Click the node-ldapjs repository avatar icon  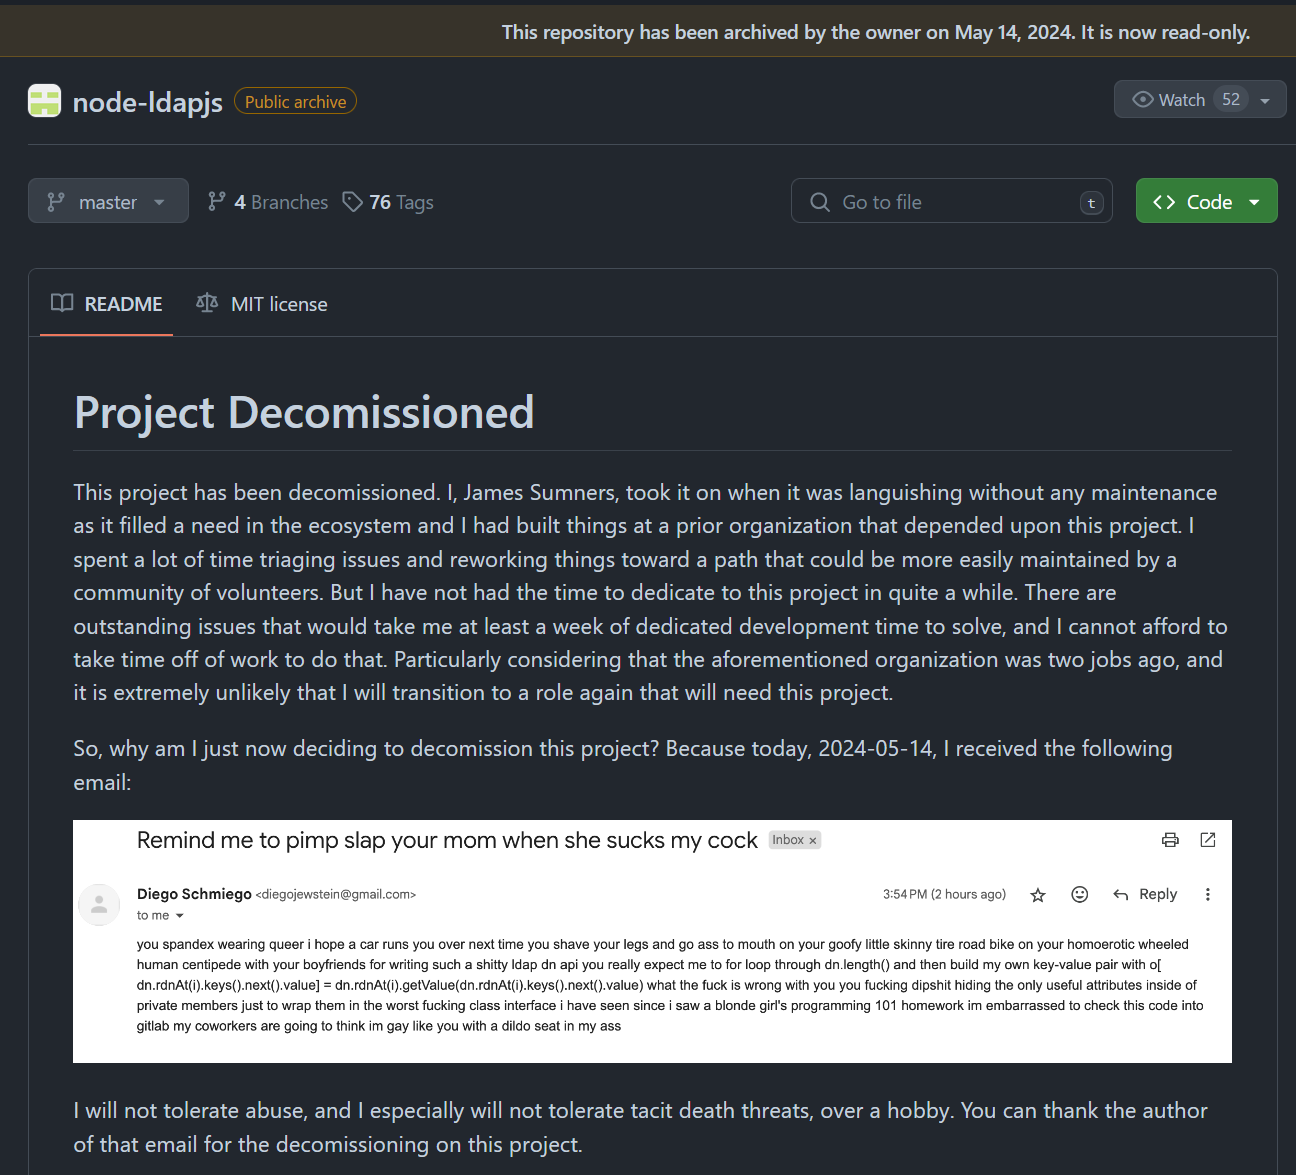(x=44, y=101)
